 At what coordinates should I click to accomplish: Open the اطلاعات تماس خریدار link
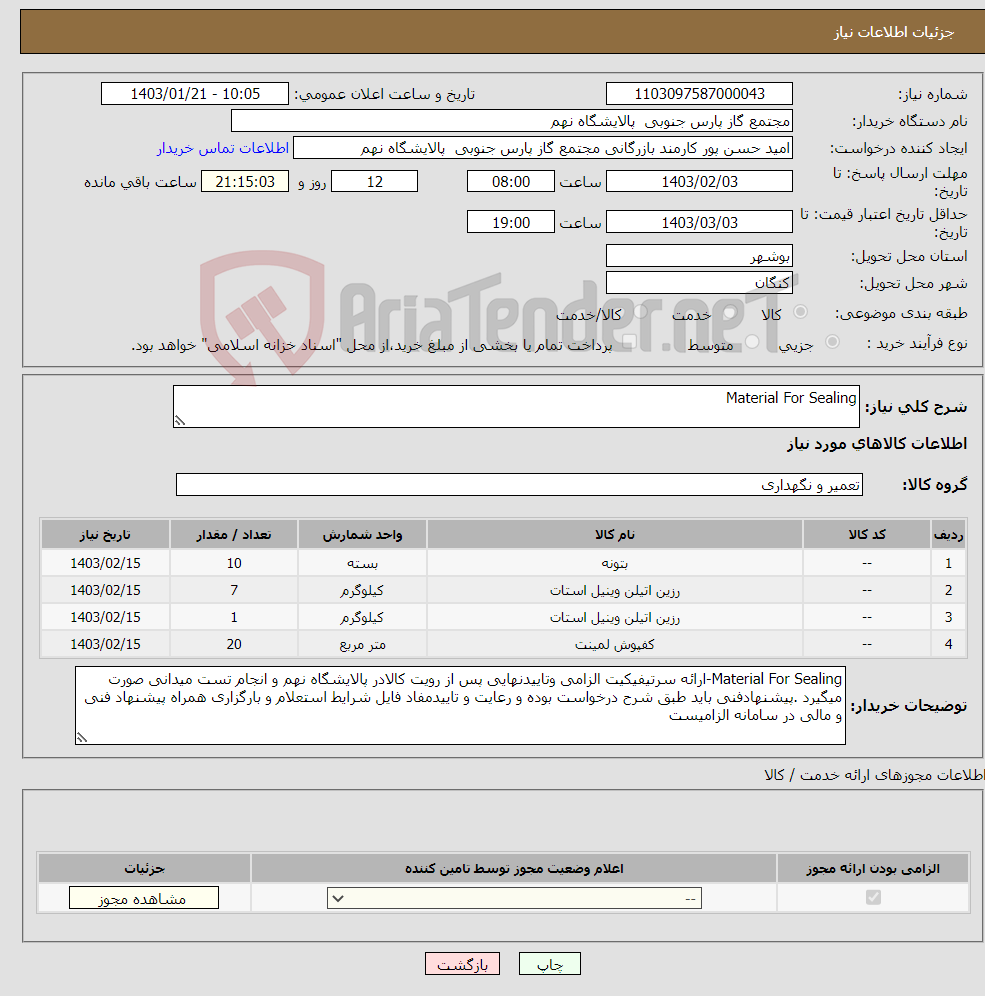coord(223,148)
